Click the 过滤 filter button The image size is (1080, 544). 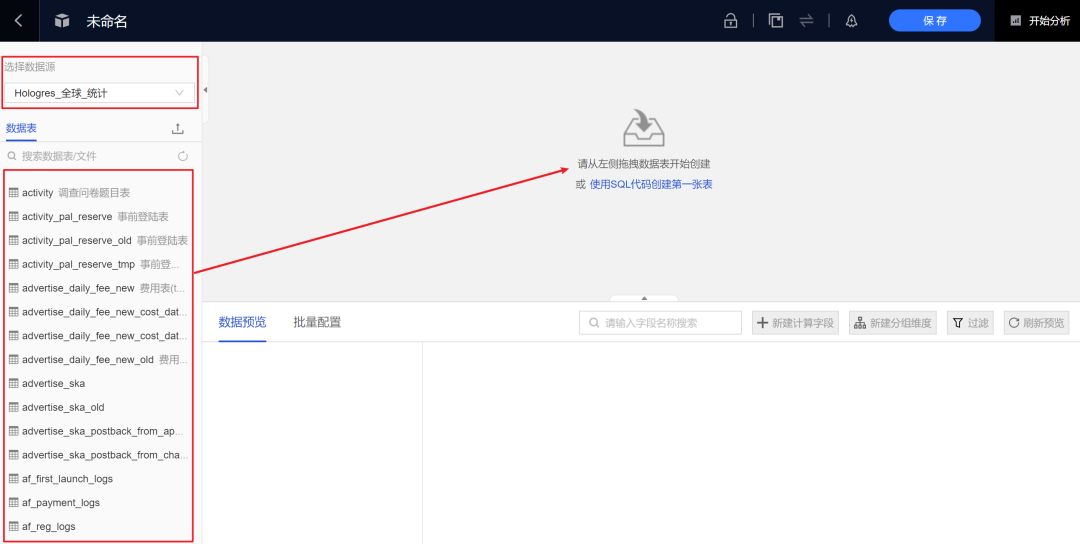pyautogui.click(x=970, y=323)
